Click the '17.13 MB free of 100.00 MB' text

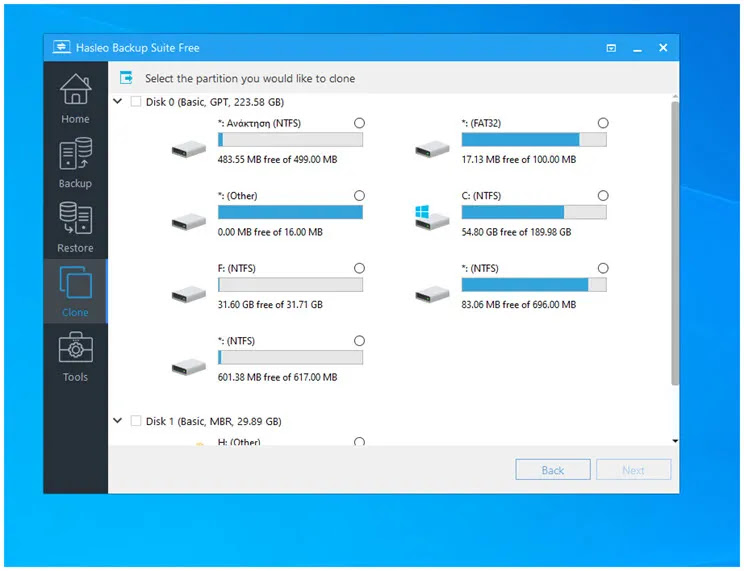point(519,159)
